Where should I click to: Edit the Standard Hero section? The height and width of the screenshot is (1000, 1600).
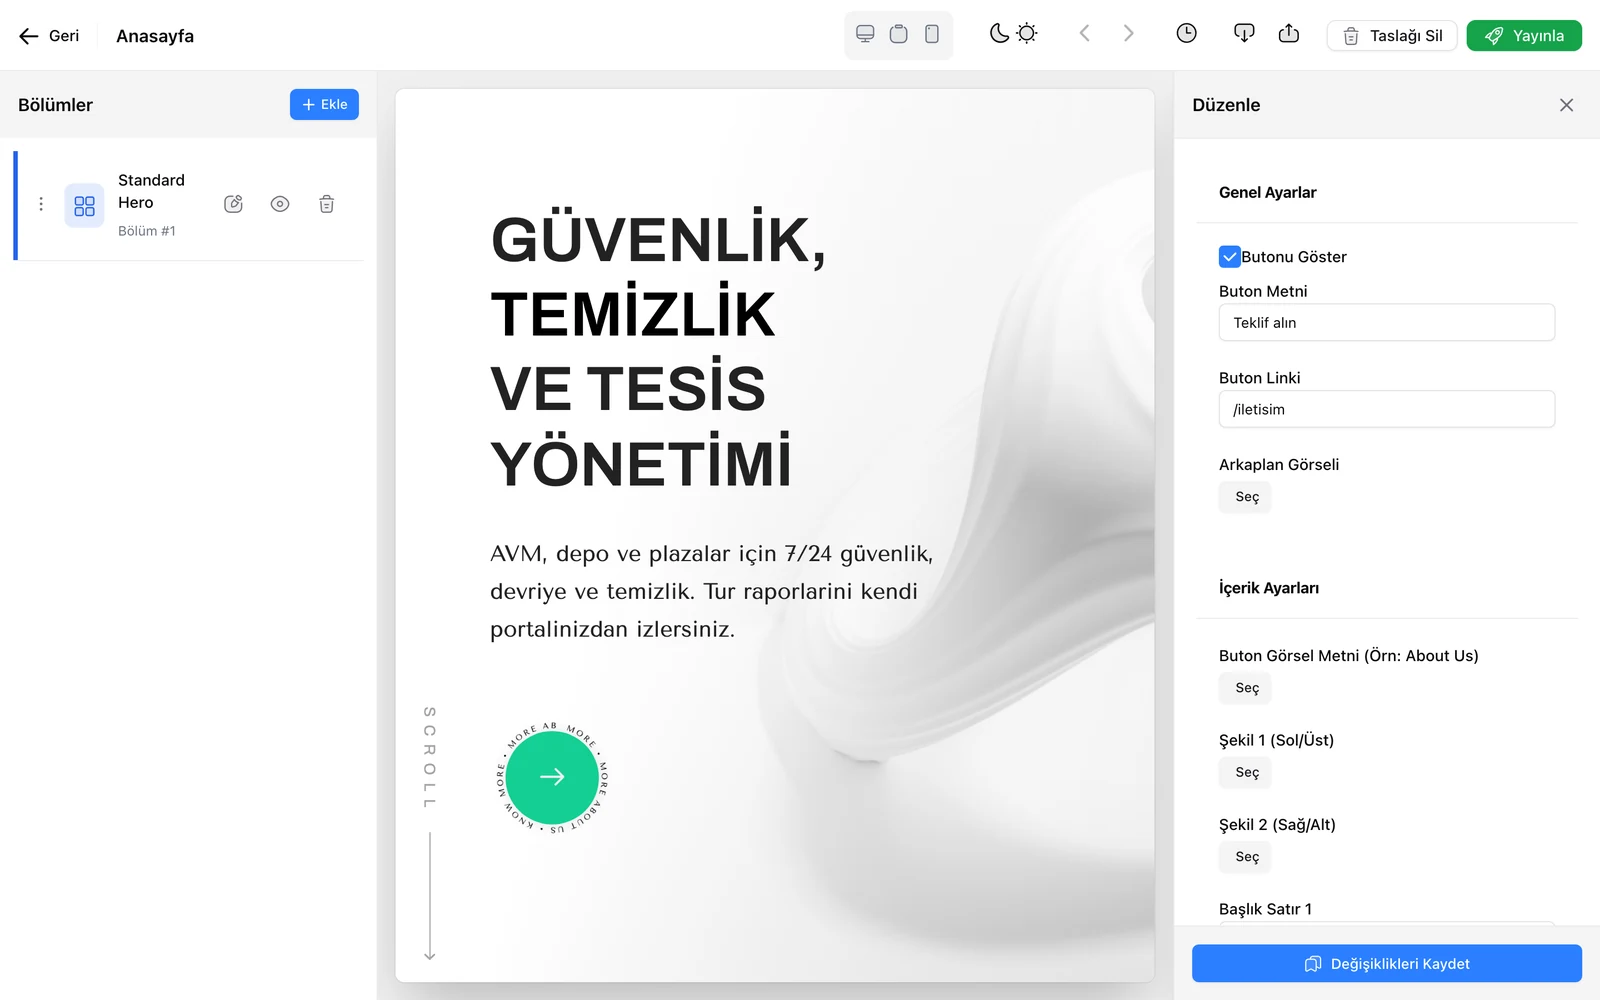coord(234,204)
